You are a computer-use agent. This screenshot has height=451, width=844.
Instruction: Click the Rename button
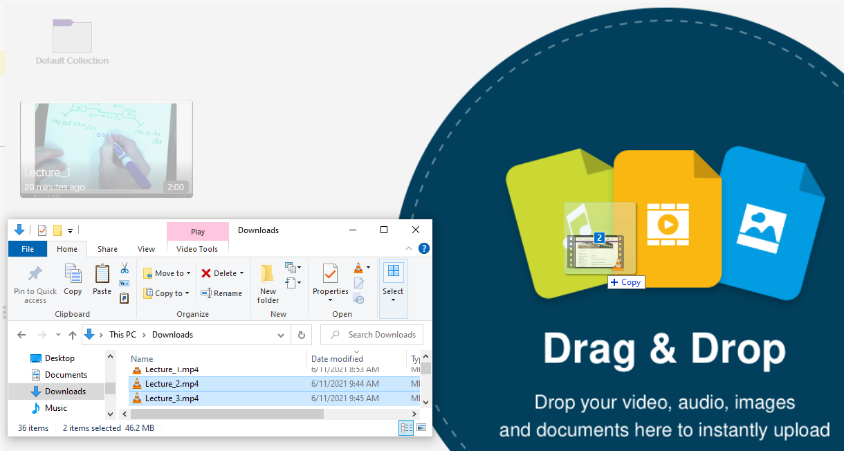pos(221,293)
